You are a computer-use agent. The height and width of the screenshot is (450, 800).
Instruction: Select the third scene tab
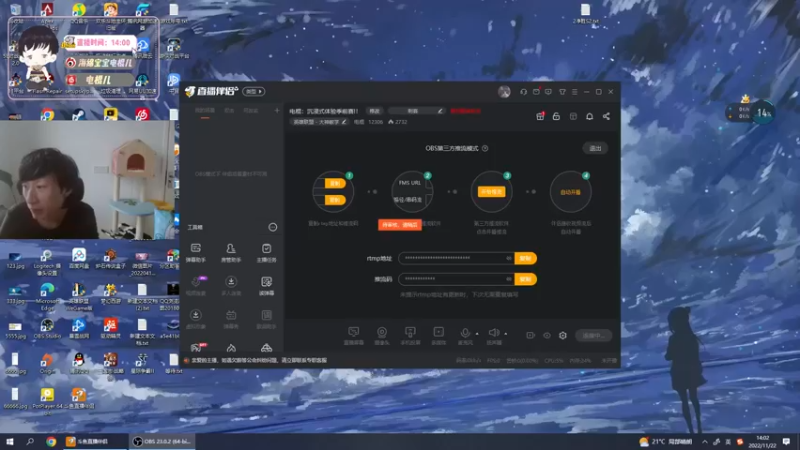pyautogui.click(x=251, y=111)
